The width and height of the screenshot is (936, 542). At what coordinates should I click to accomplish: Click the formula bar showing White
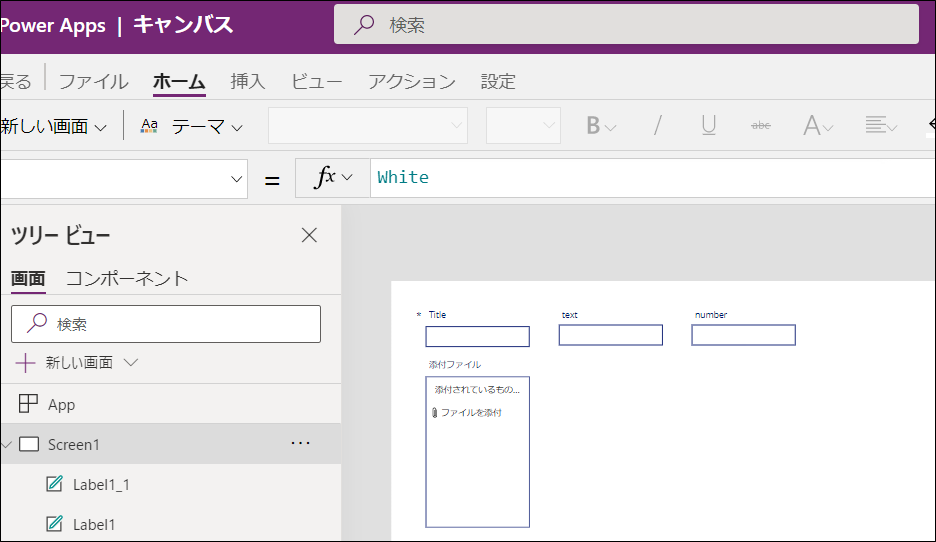point(653,178)
